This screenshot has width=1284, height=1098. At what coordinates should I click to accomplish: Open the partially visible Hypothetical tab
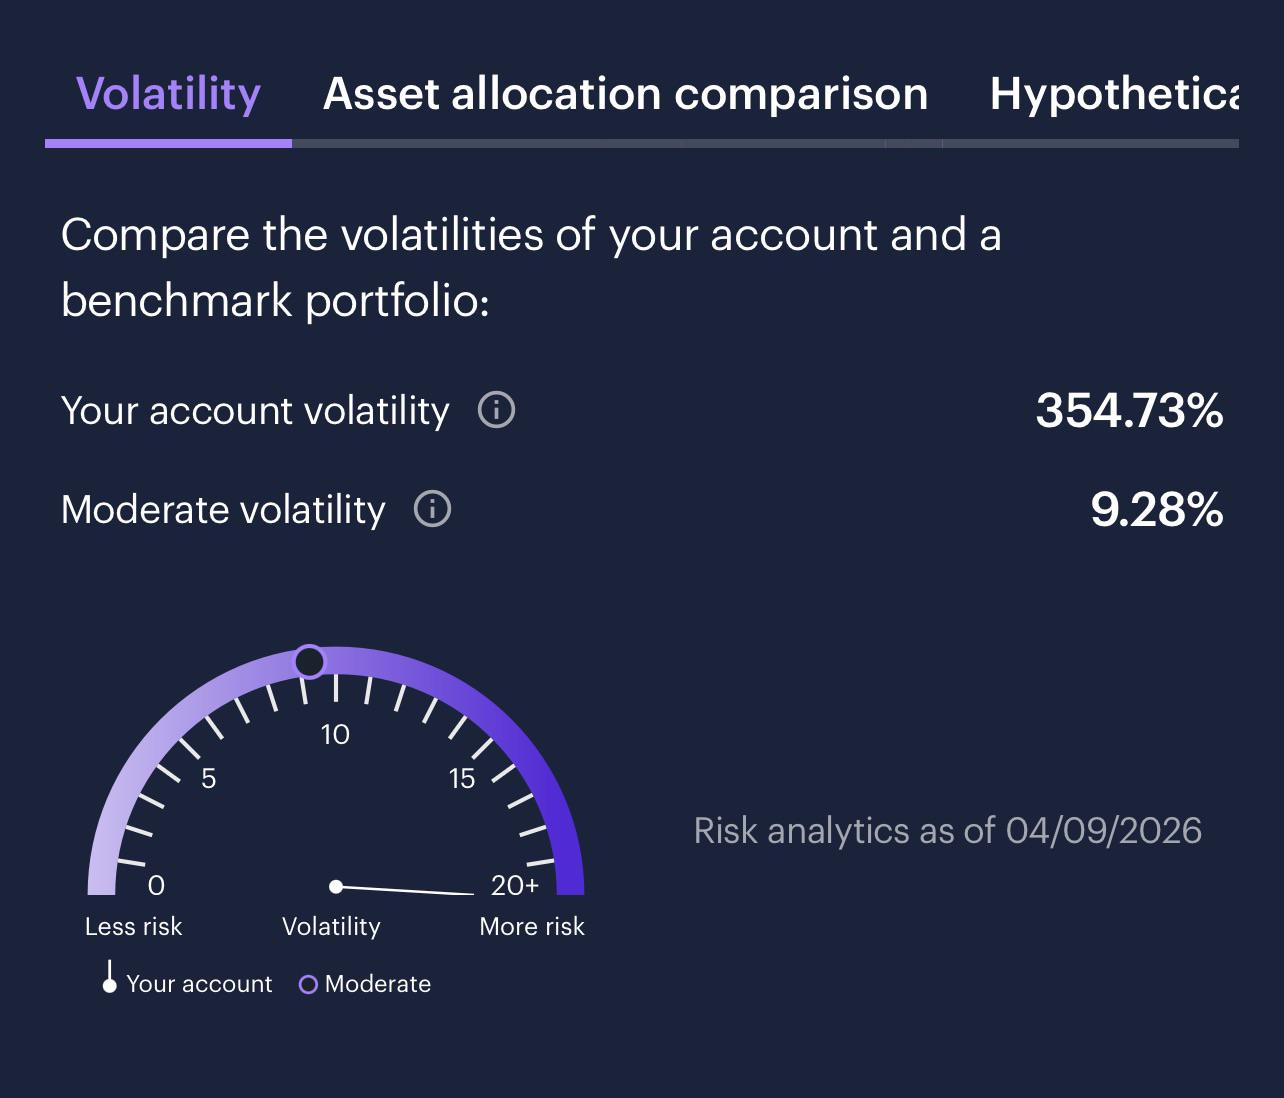[1113, 95]
